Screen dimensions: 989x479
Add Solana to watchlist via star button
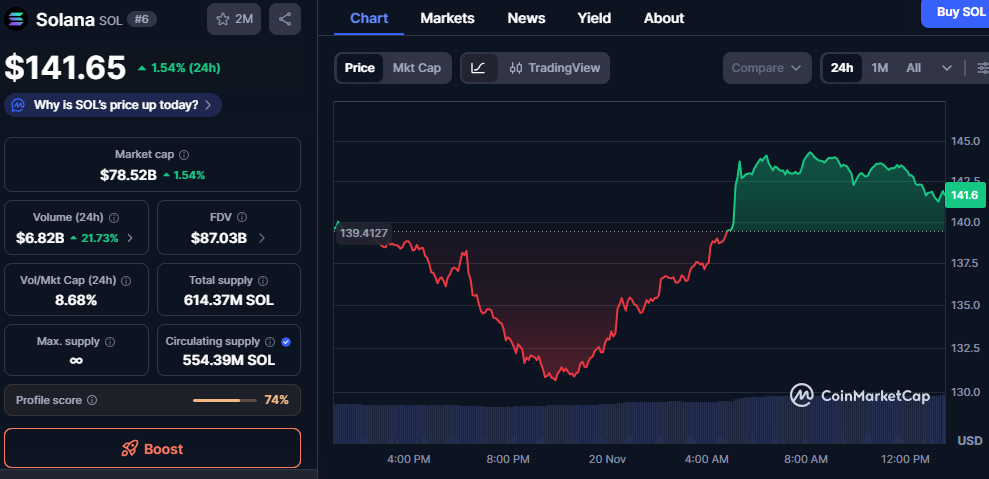(x=234, y=19)
